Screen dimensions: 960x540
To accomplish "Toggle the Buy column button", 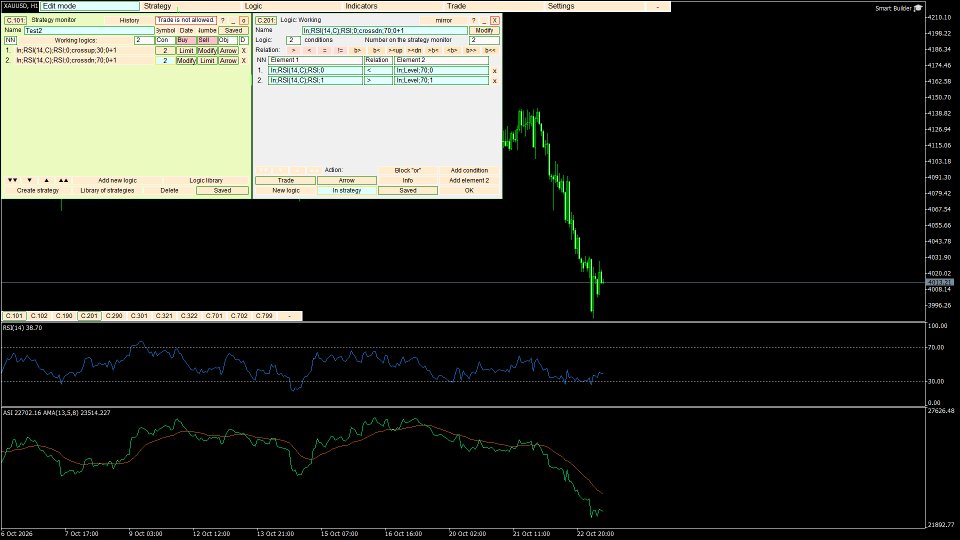I will (185, 40).
